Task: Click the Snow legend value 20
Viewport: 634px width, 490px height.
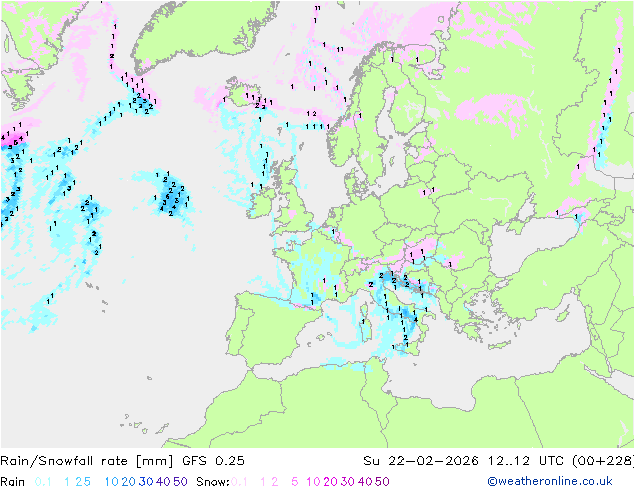Action: (x=330, y=482)
